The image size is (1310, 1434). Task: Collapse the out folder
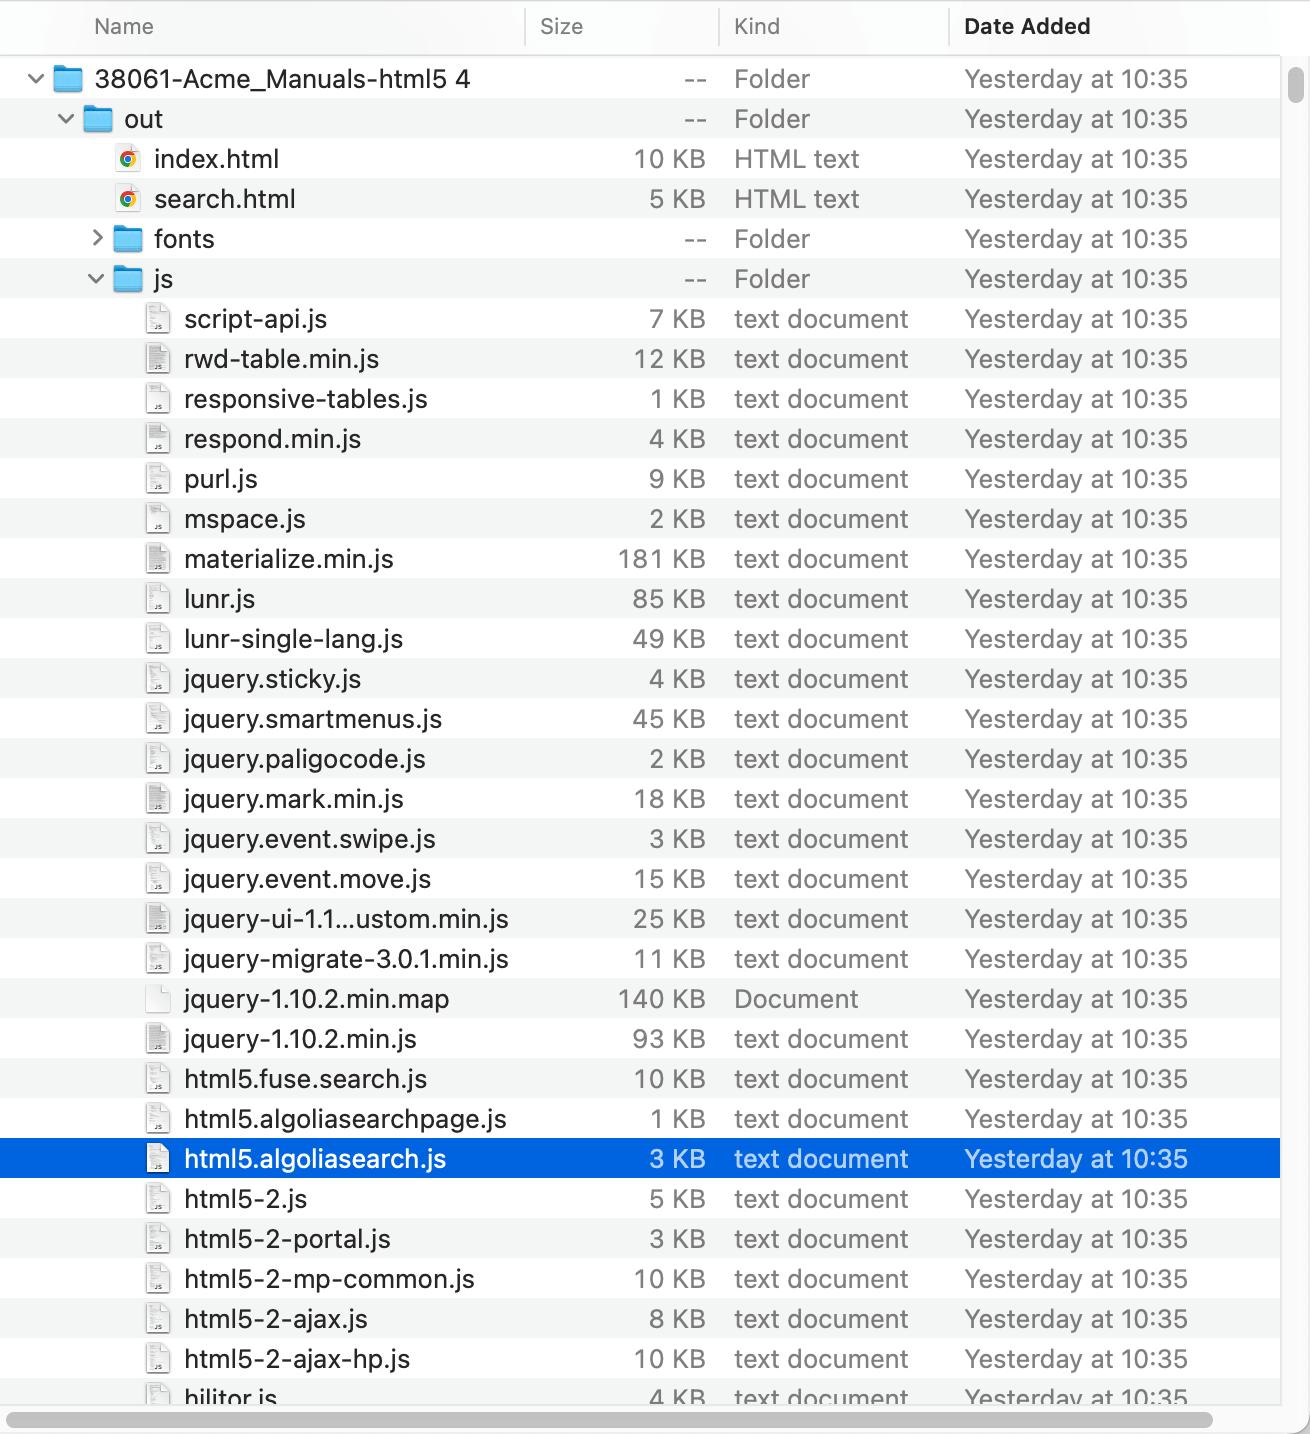click(x=66, y=118)
